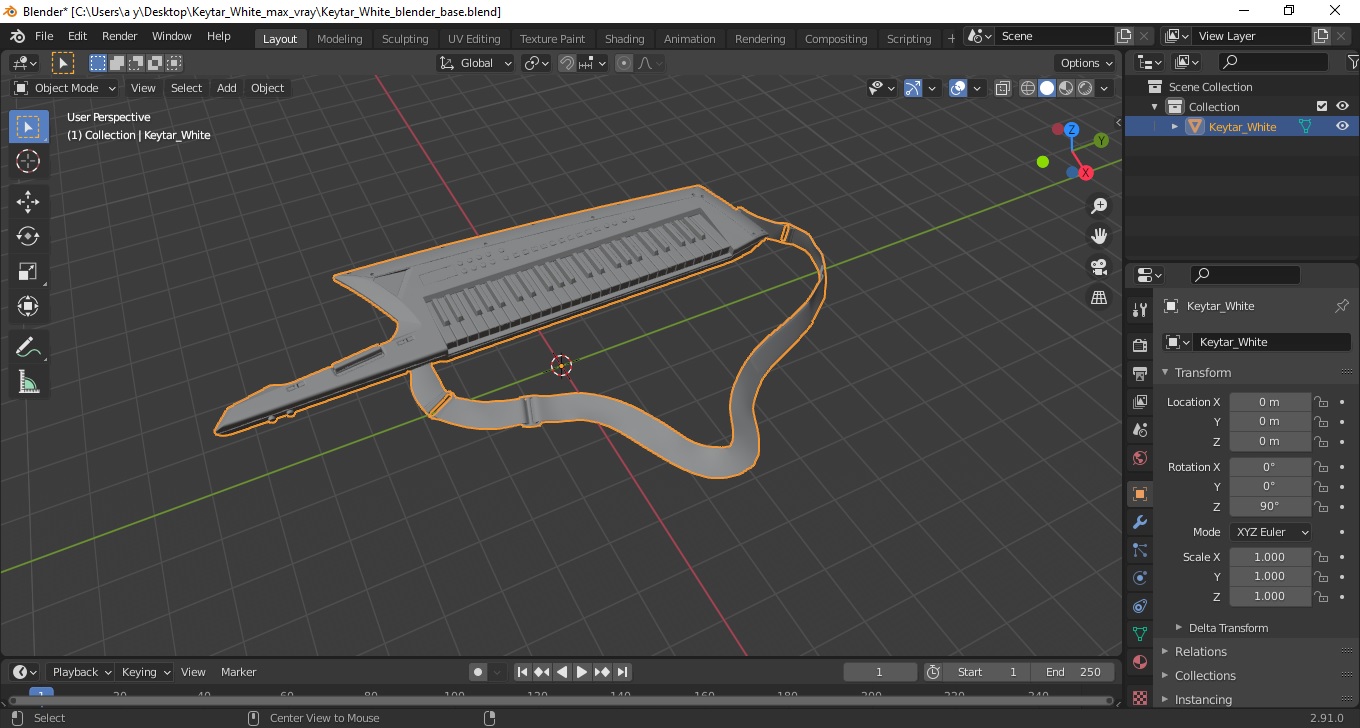Hide Keytar_White with its eye icon

1342,126
